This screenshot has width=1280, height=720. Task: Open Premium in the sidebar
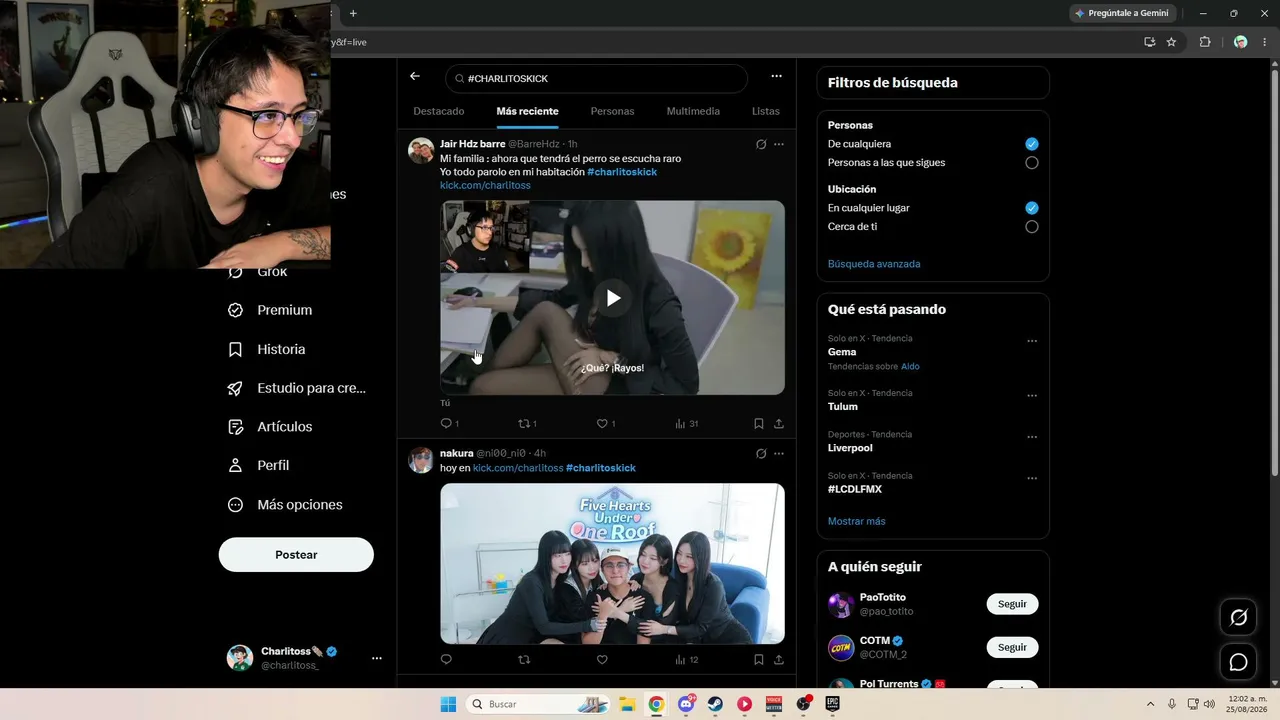[x=270, y=310]
